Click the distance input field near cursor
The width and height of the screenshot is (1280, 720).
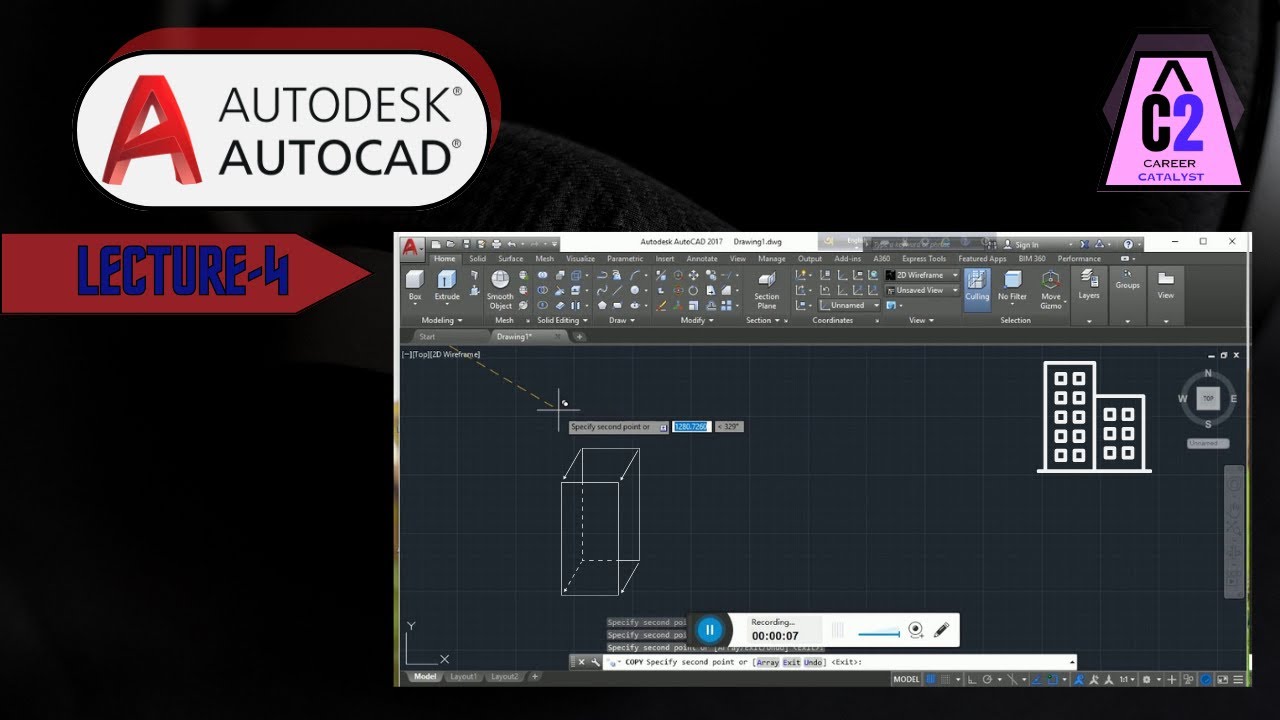click(x=691, y=427)
